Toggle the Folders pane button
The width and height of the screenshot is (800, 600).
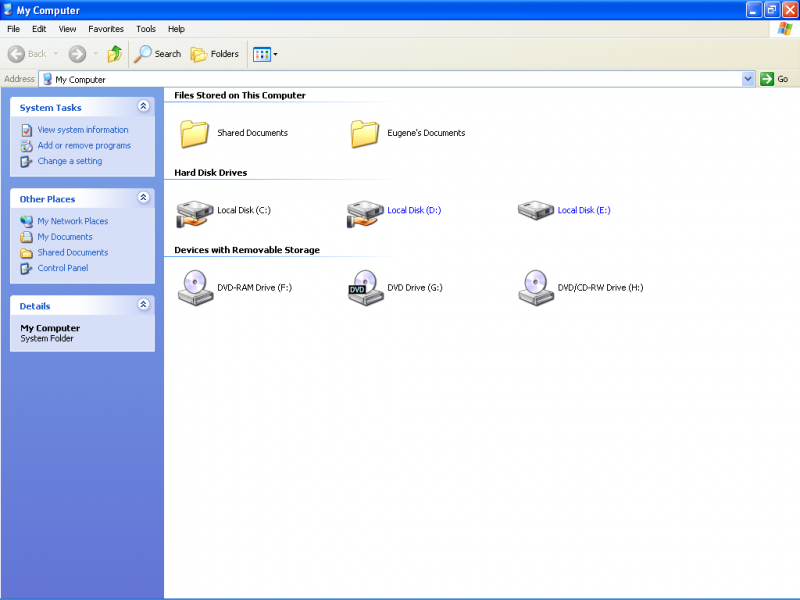click(214, 54)
